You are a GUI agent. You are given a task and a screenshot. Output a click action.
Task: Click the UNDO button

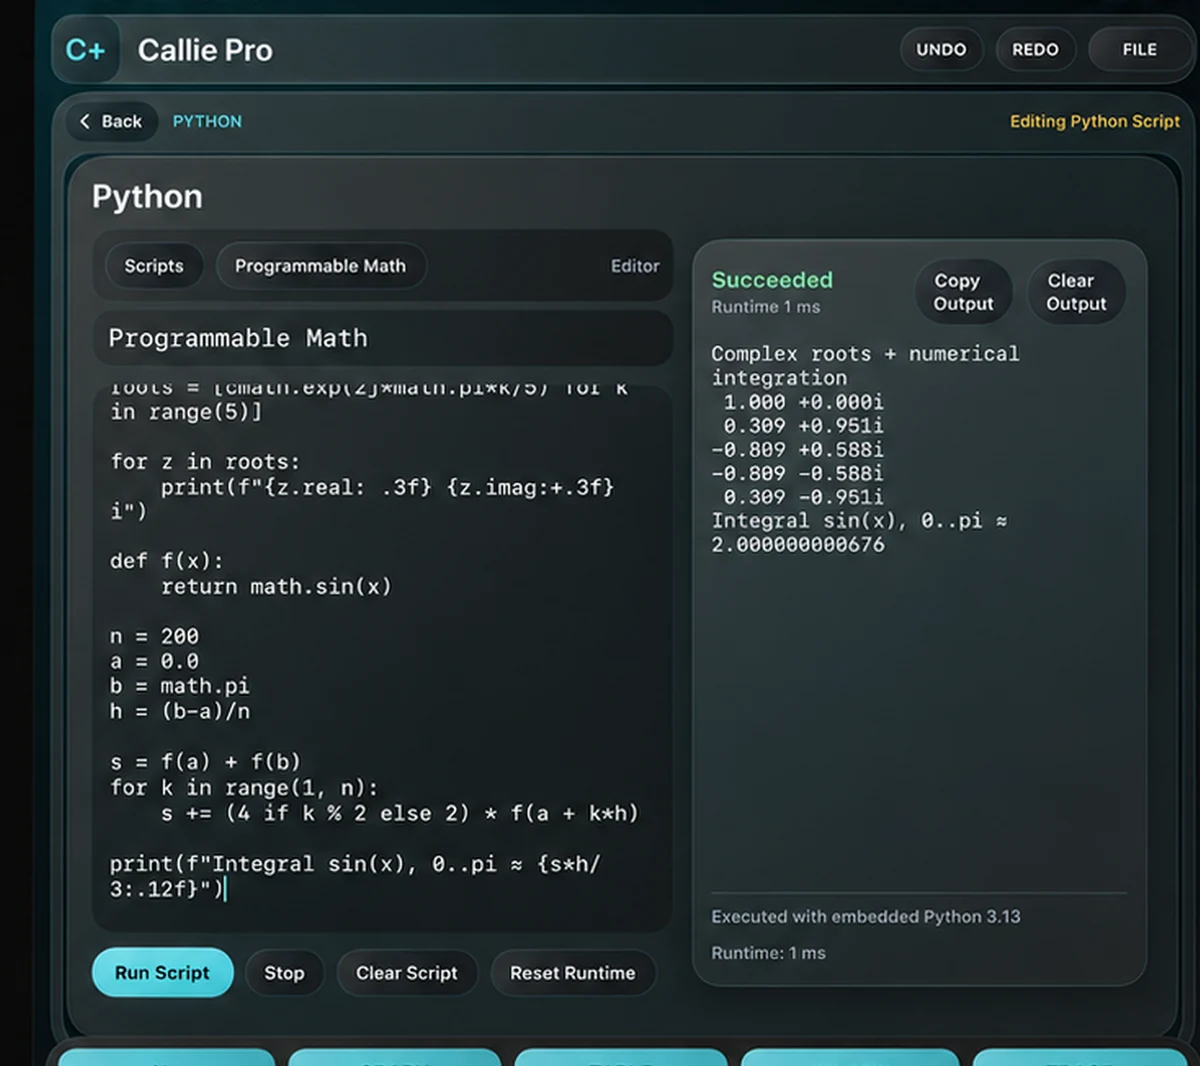click(941, 50)
